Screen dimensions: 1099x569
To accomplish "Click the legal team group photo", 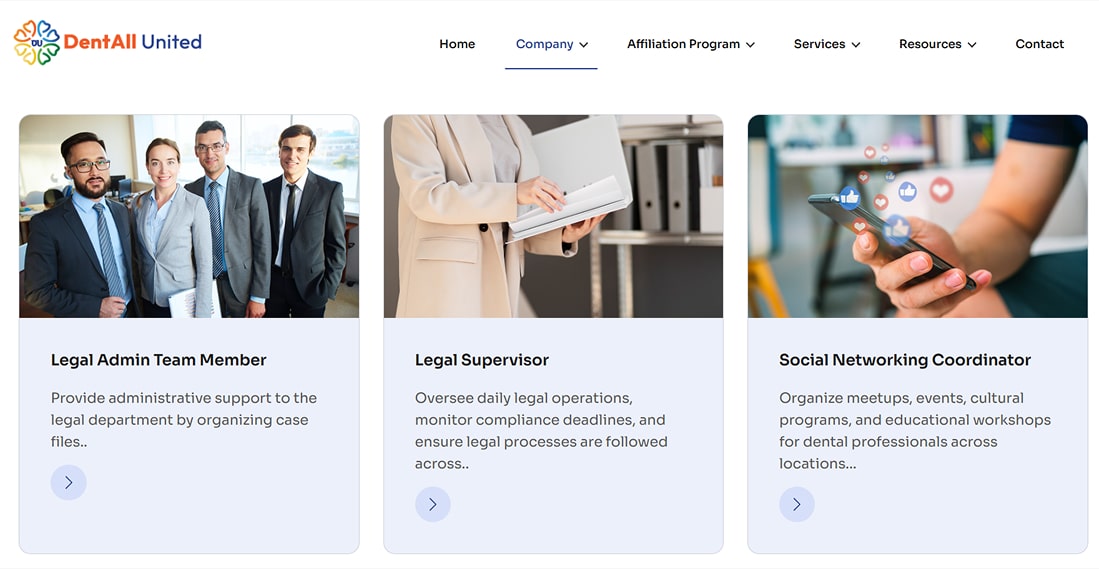I will point(189,216).
